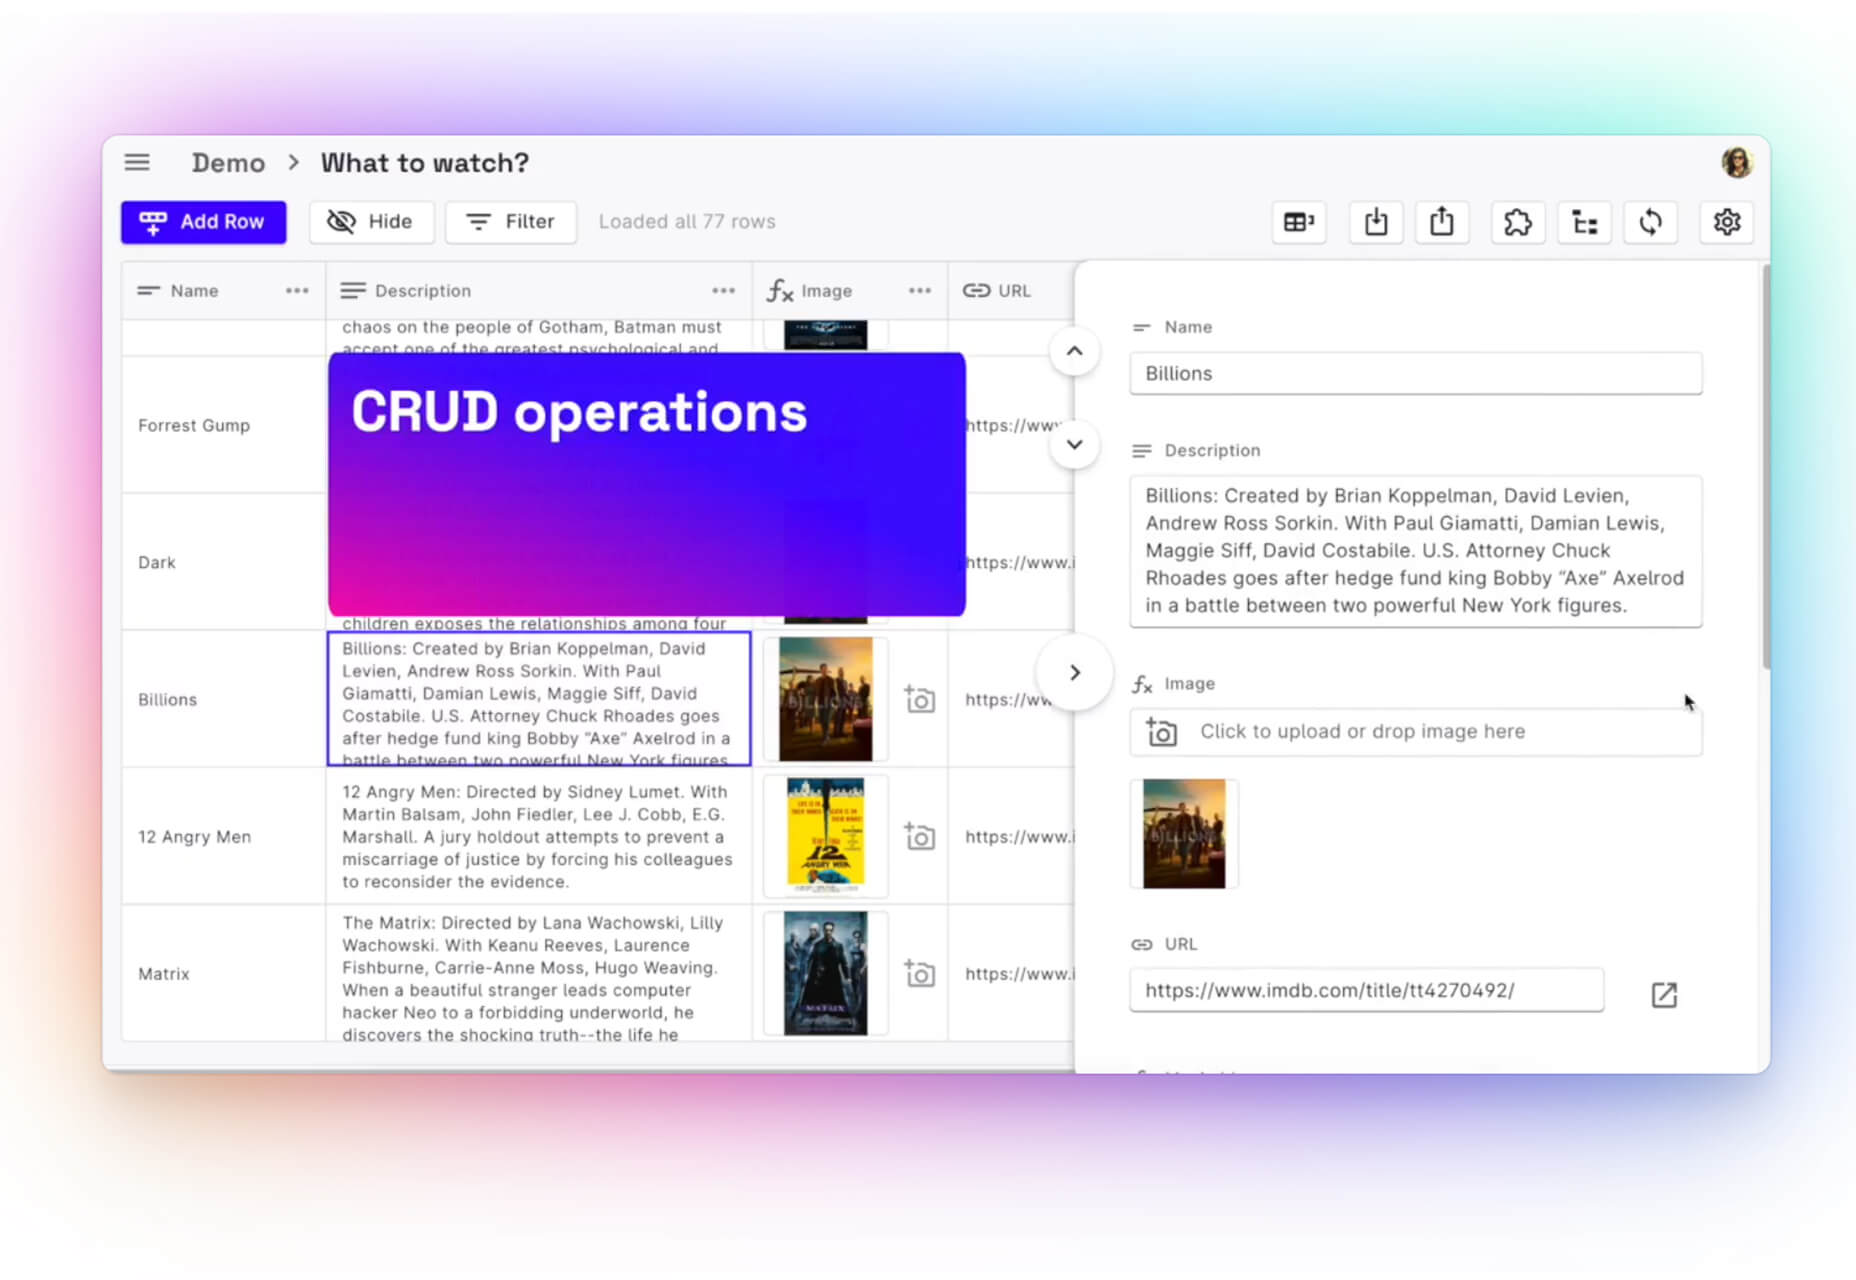This screenshot has width=1856, height=1280.
Task: Click the sync refresh icon
Action: pos(1650,222)
